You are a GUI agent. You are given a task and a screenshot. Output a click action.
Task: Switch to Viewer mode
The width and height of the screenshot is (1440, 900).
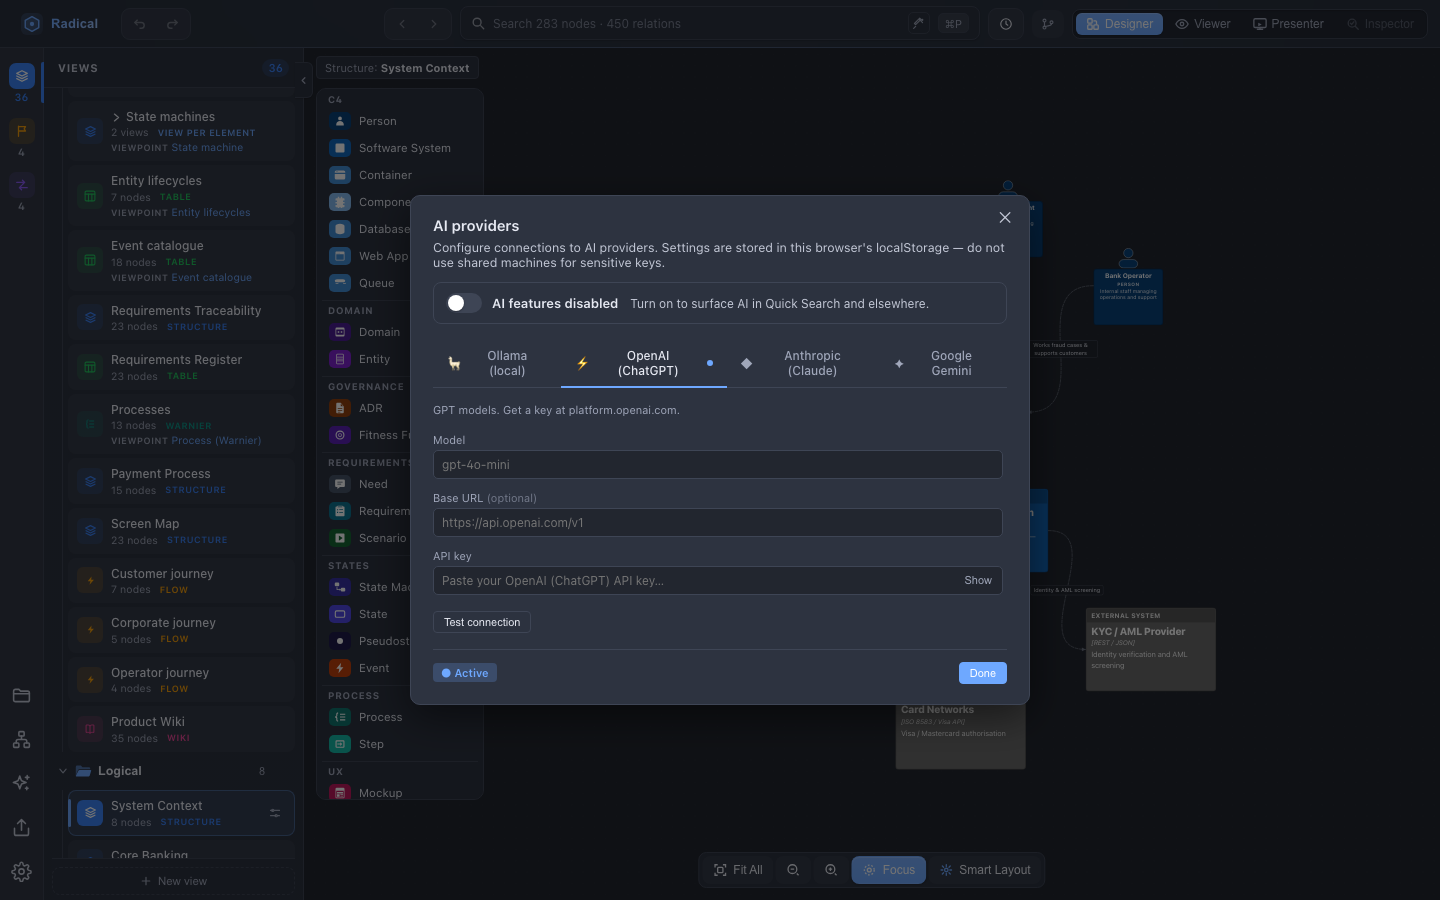click(1203, 24)
